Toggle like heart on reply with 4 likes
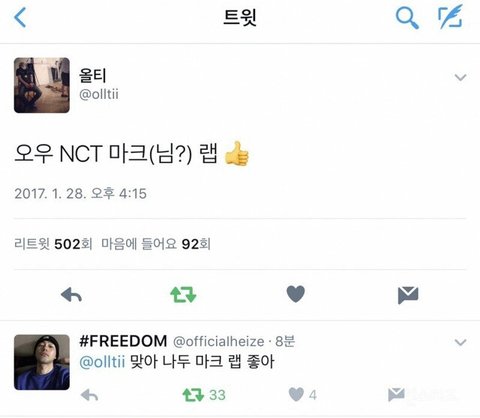Viewport: 480px width, 418px height. [296, 395]
